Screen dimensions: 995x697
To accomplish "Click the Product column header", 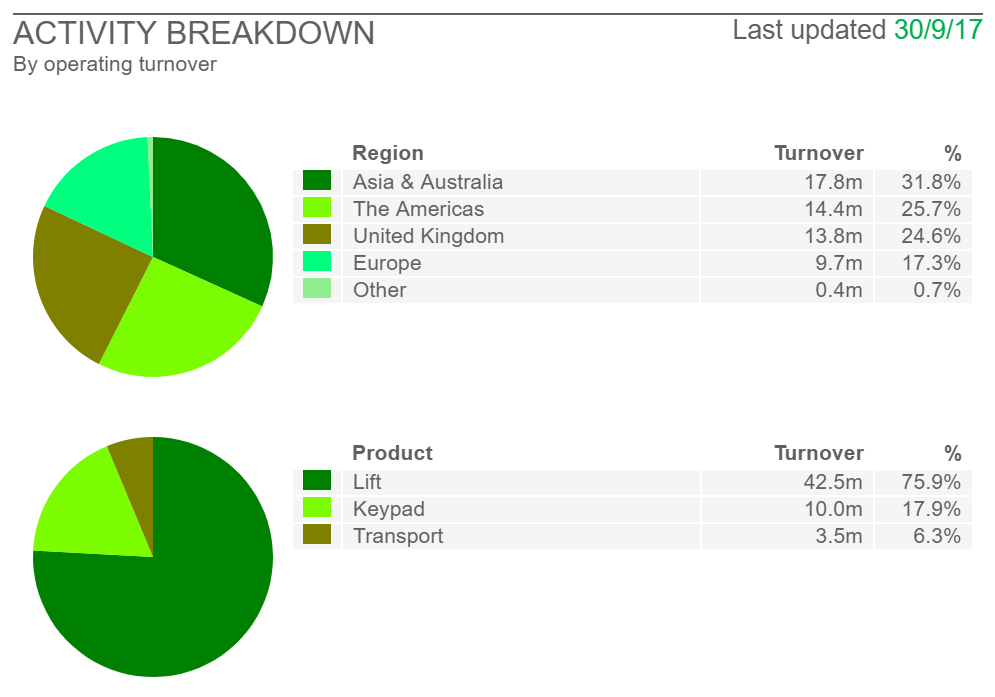I will 392,453.
